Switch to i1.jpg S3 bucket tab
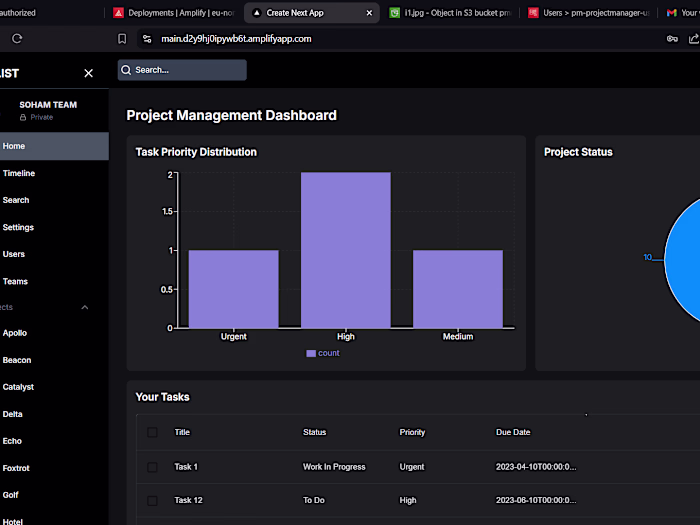 coord(450,13)
